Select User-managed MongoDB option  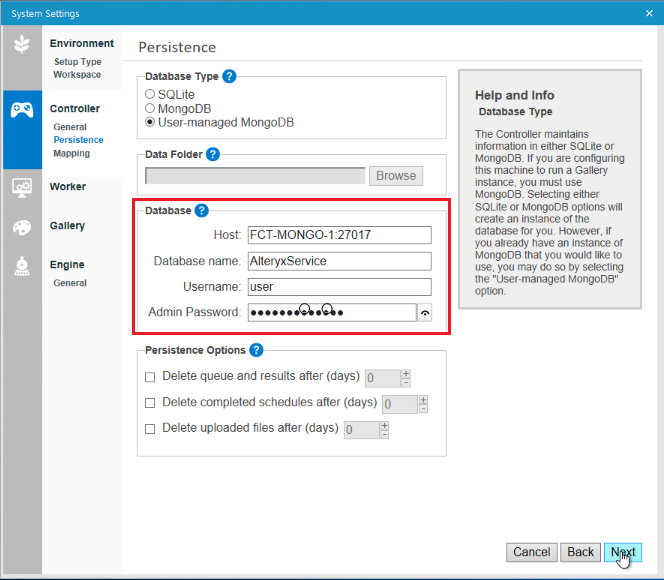point(150,122)
